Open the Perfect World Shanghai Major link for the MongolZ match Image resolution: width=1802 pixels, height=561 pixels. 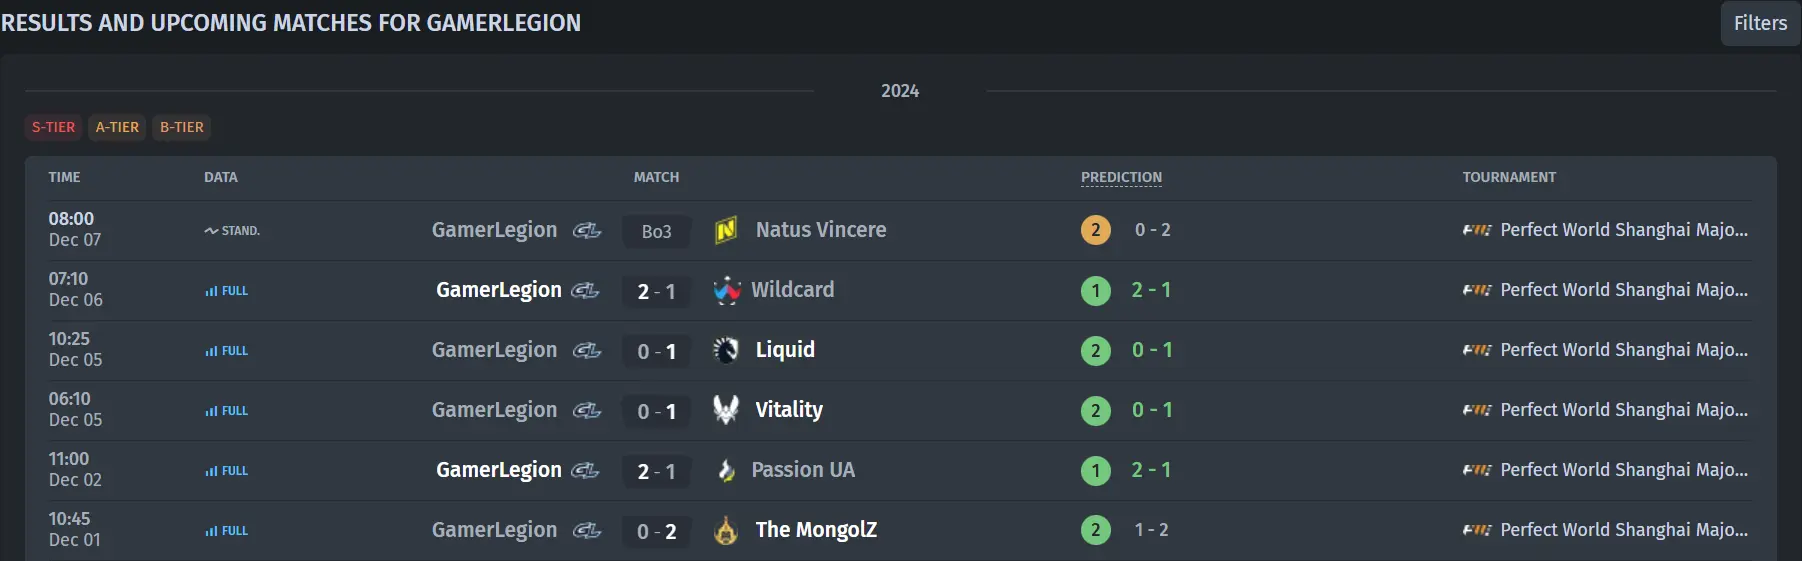[1624, 530]
